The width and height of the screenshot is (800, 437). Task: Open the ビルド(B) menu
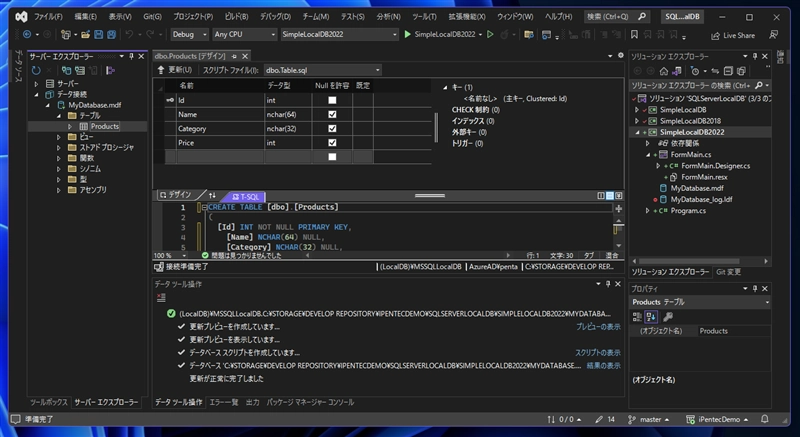[236, 17]
